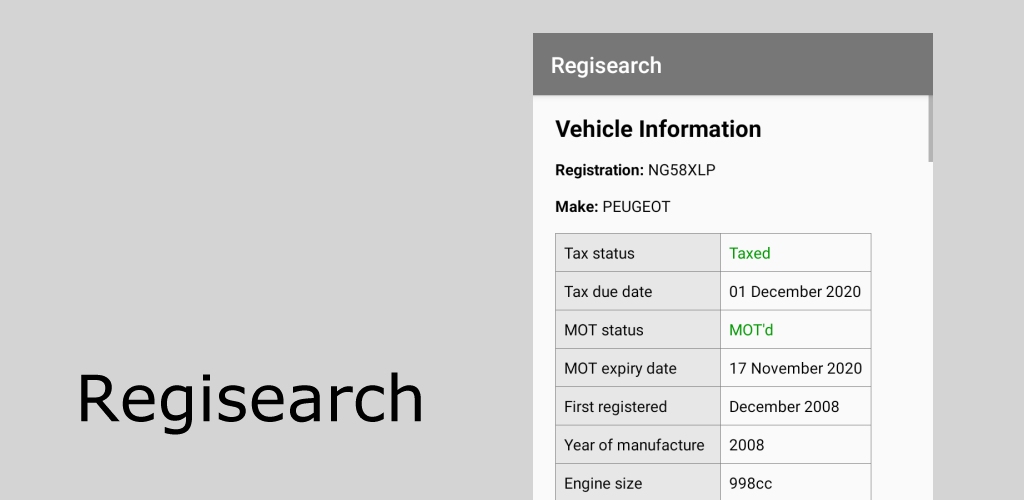This screenshot has height=500, width=1024.
Task: Click the scrollbar thumb in the panel
Action: 930,129
